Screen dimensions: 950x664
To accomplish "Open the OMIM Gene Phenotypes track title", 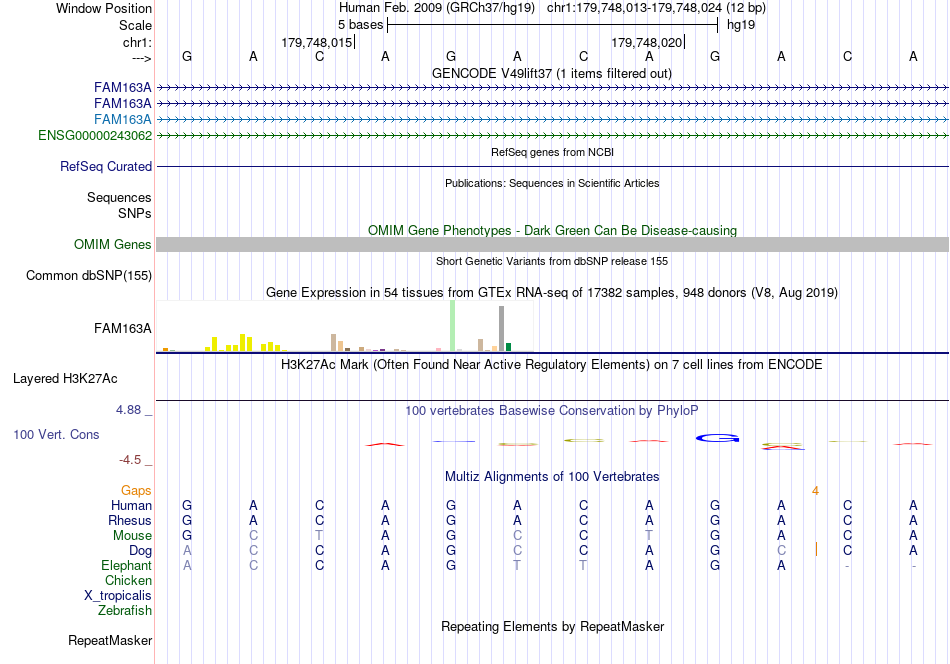I will click(552, 230).
